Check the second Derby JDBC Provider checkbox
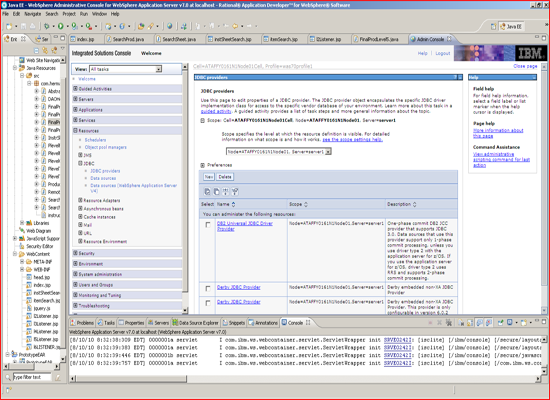This screenshot has height=400, width=550. [x=208, y=303]
